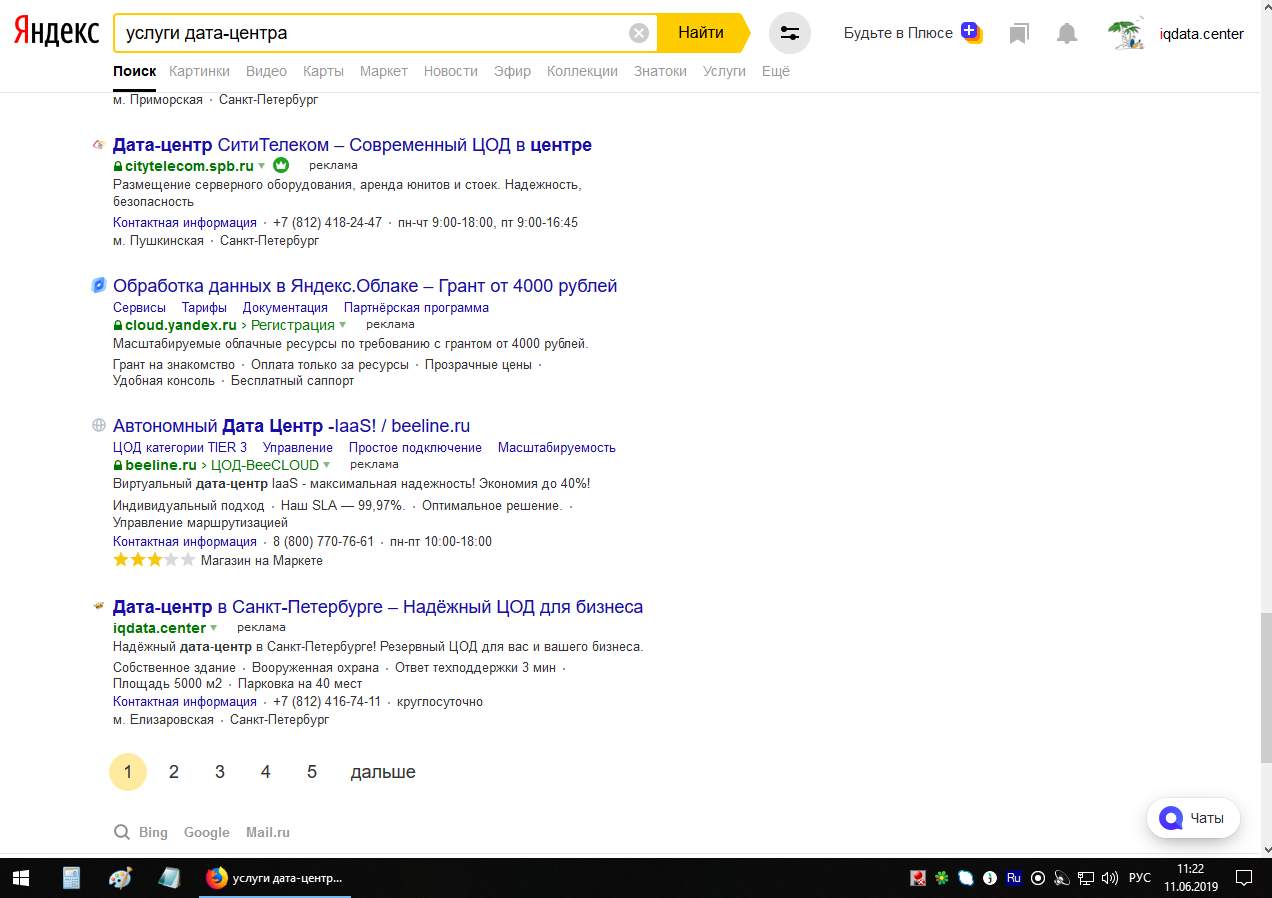Open ЦОД категории TIER 3 sitelink
This screenshot has width=1272, height=898.
(x=180, y=447)
